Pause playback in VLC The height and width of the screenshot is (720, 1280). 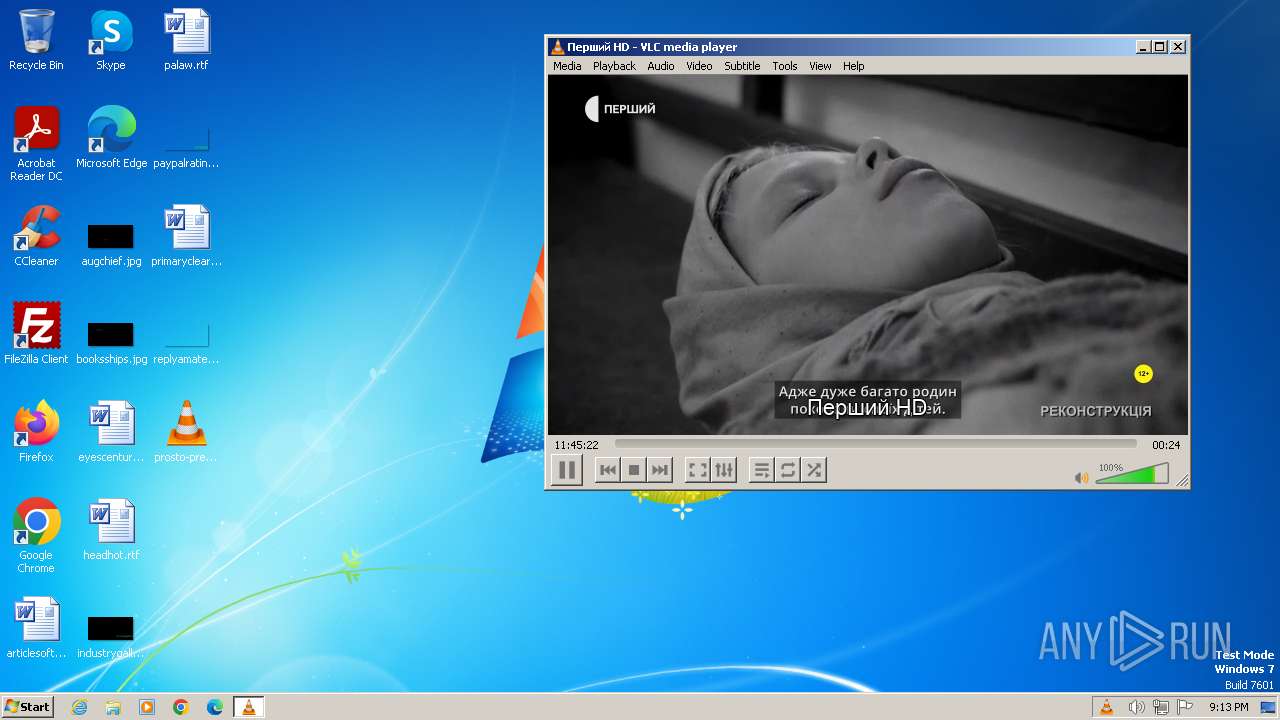(566, 470)
